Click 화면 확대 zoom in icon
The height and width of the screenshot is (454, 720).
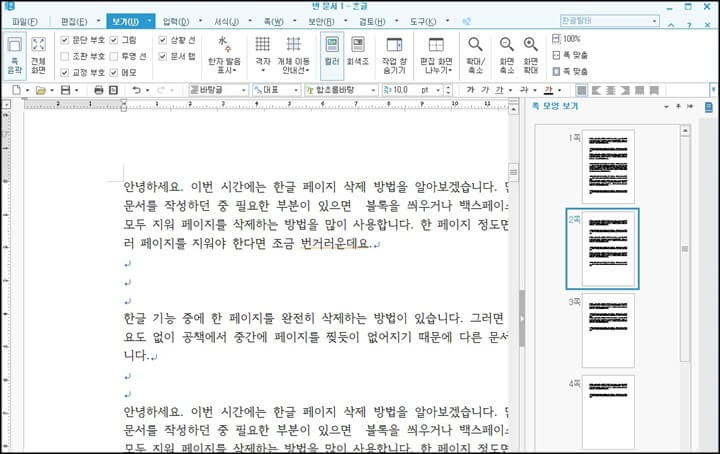click(531, 56)
